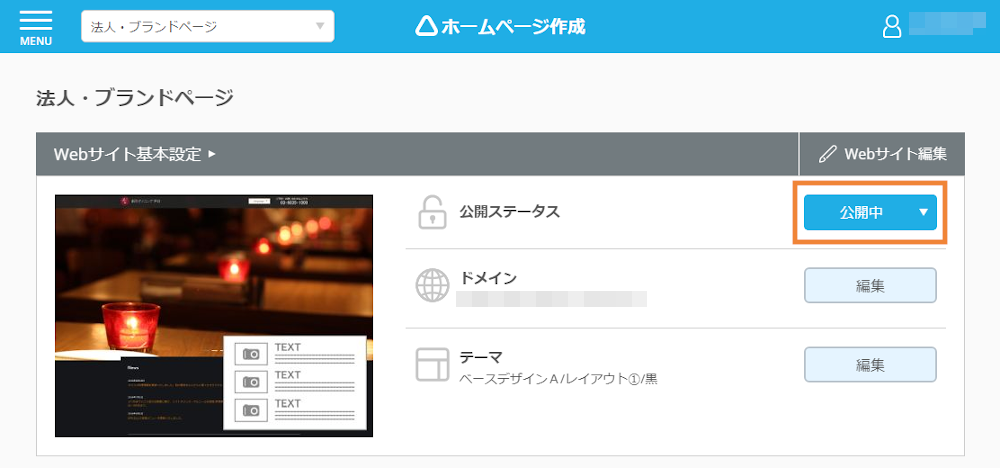Click the pencil icon beside Webサイト編集
Screen dimensions: 1000x468
(827, 154)
